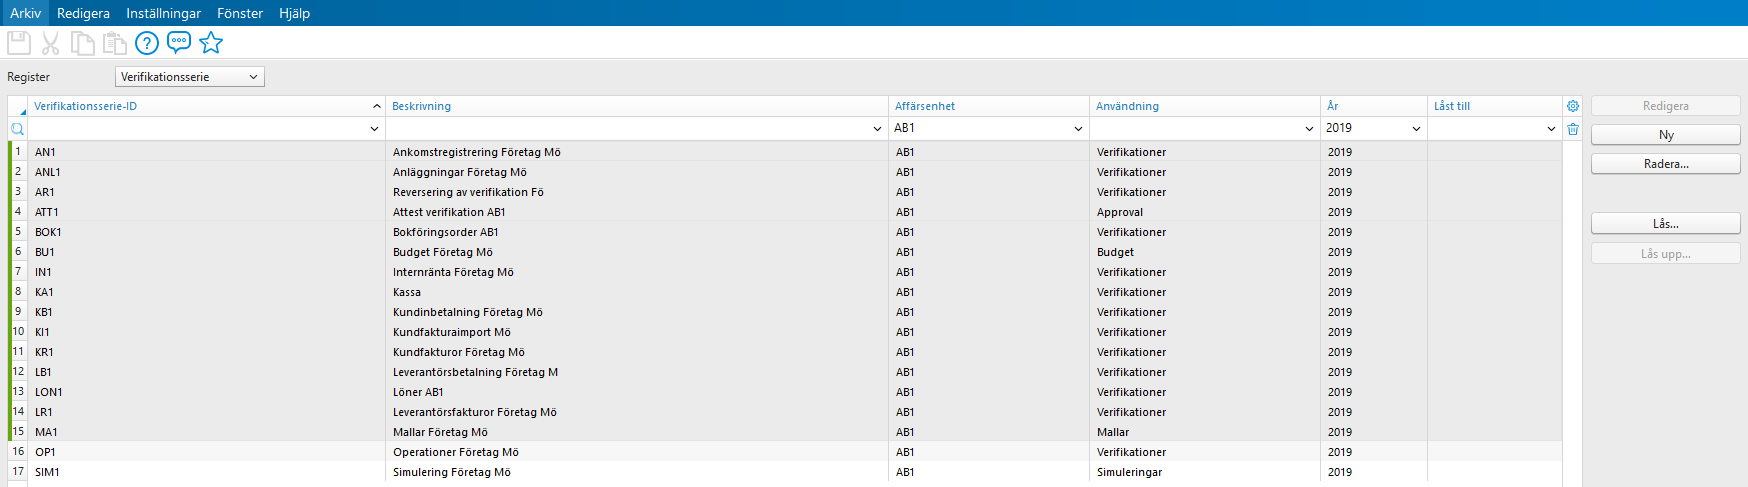Sort by Låst till column header
The image size is (1748, 487).
1495,106
